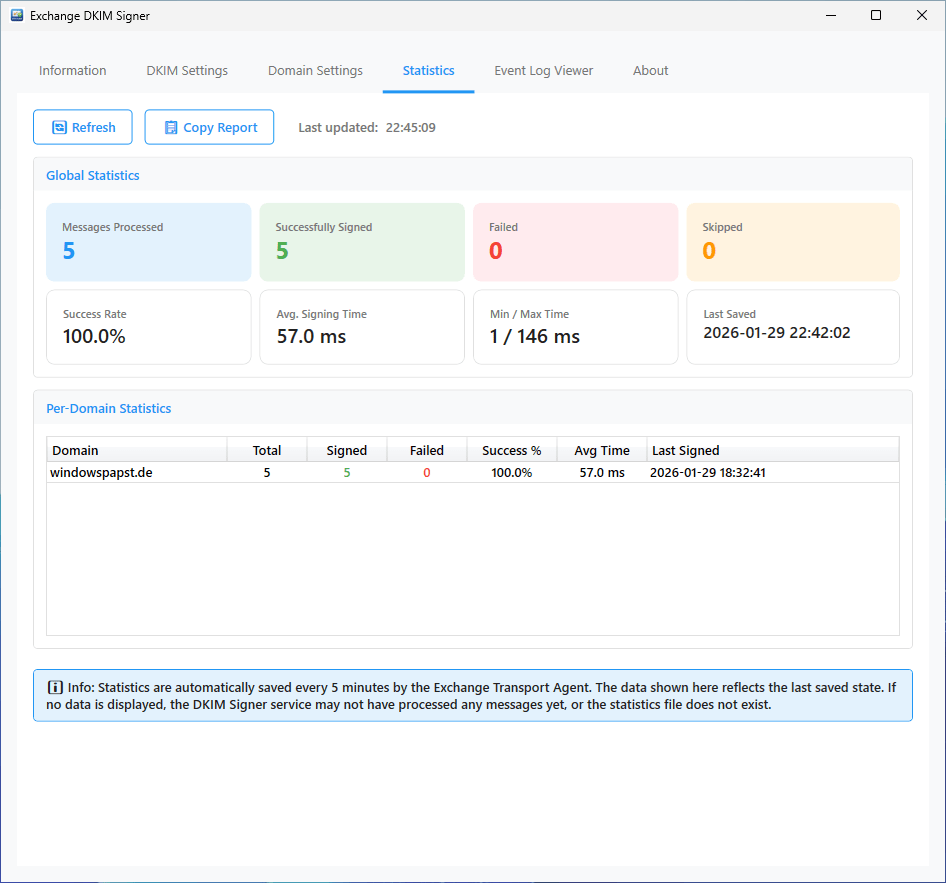Viewport: 946px width, 883px height.
Task: Click the Avg Time column header
Action: [x=602, y=450]
